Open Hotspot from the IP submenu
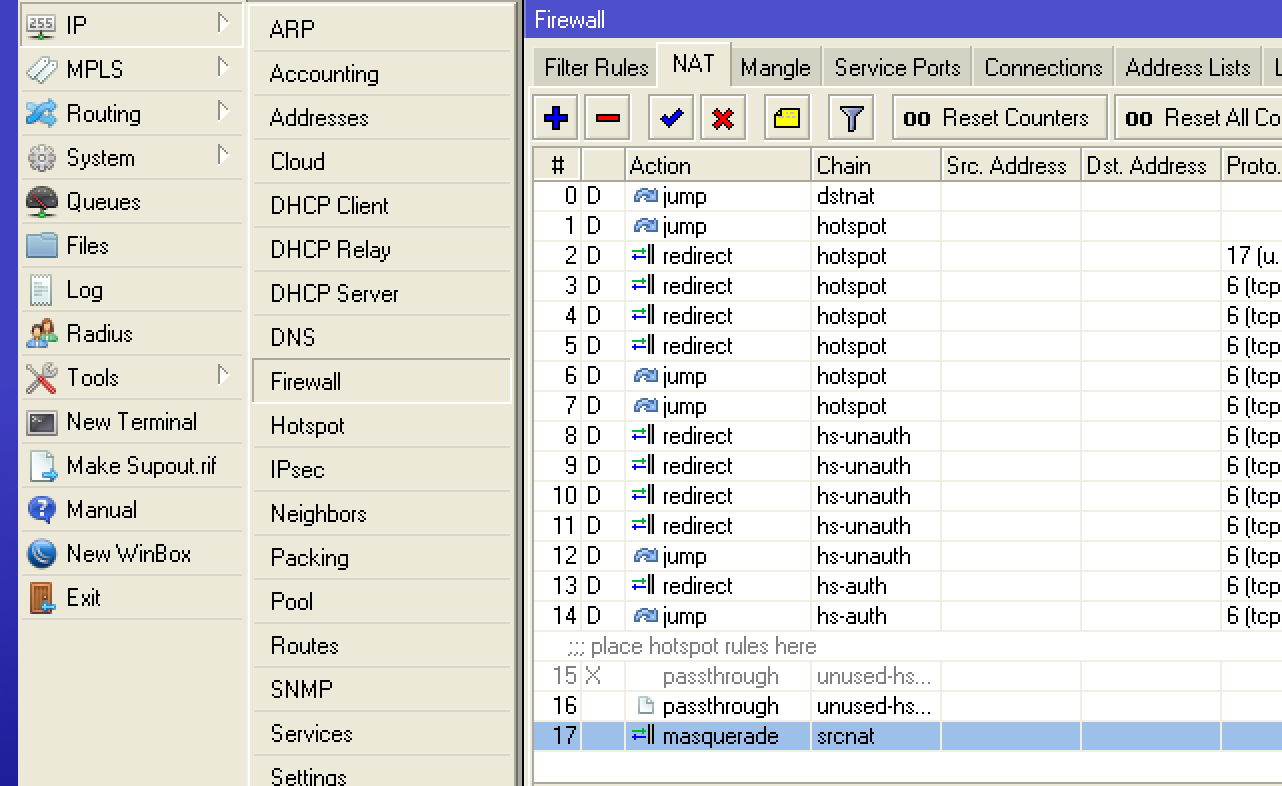 380,426
